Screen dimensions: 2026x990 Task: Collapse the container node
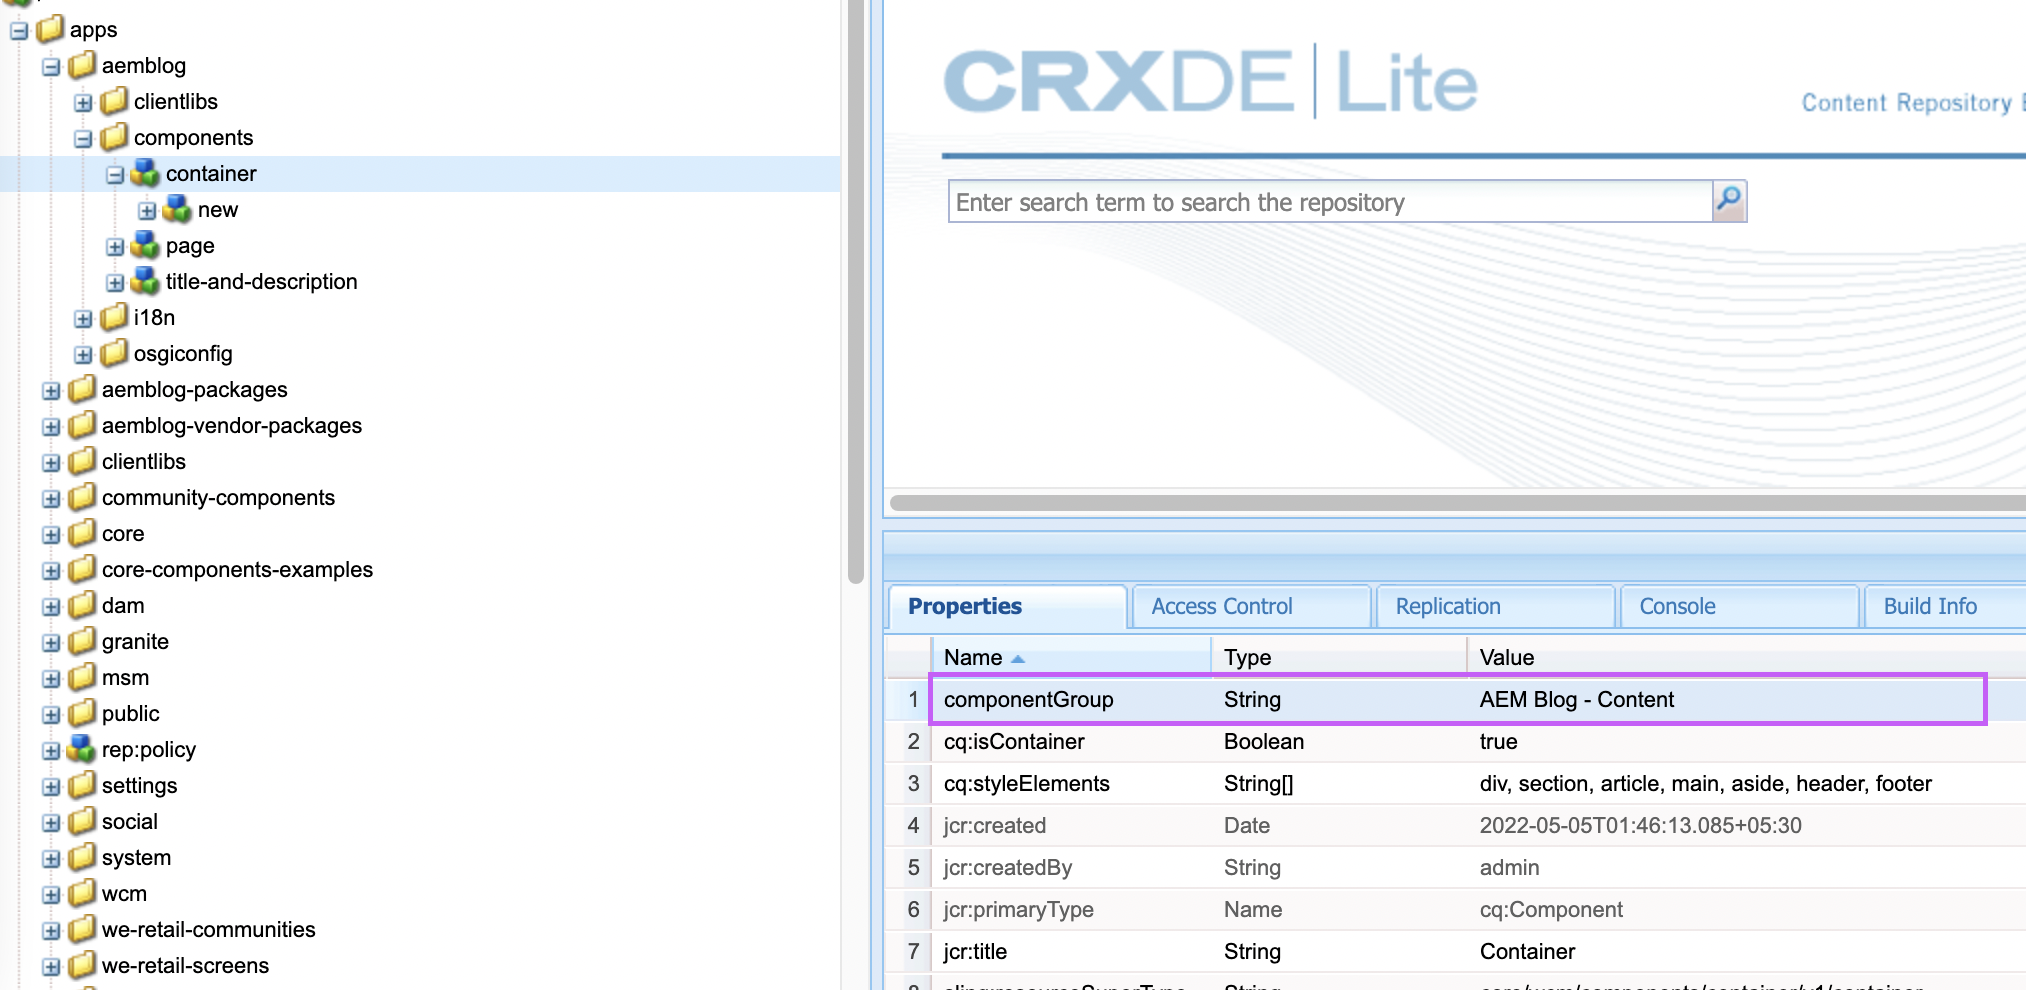115,175
